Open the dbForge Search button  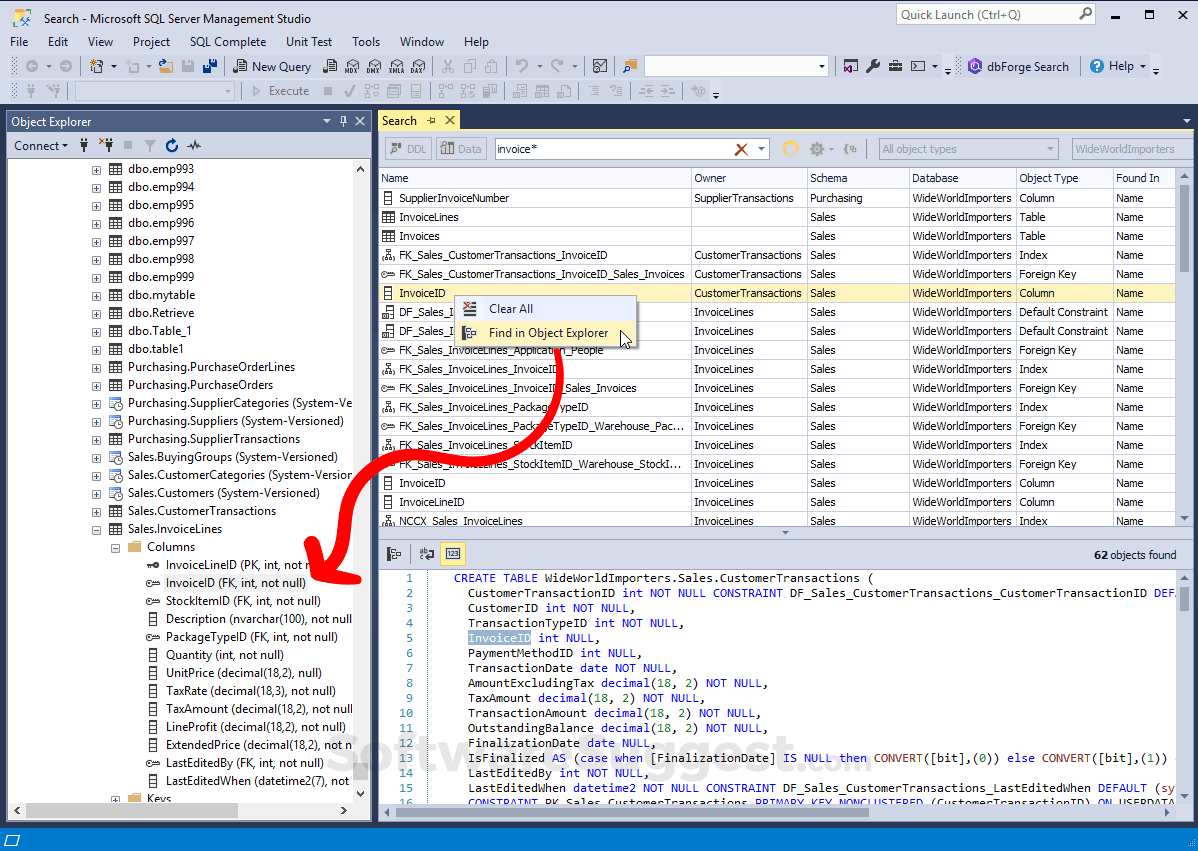coord(1018,67)
